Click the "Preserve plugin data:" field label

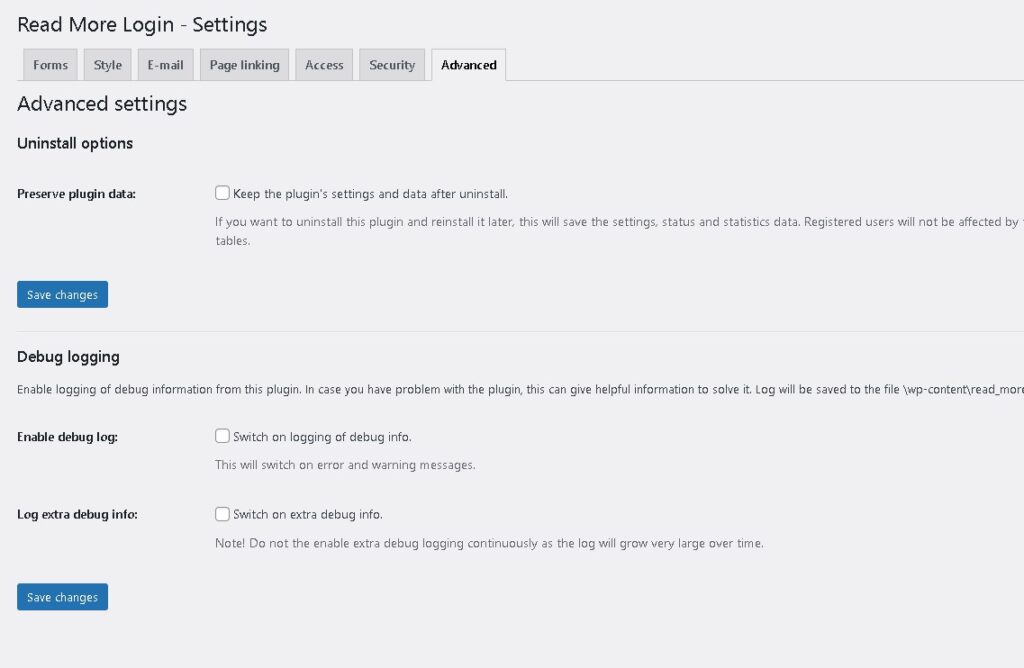click(77, 194)
